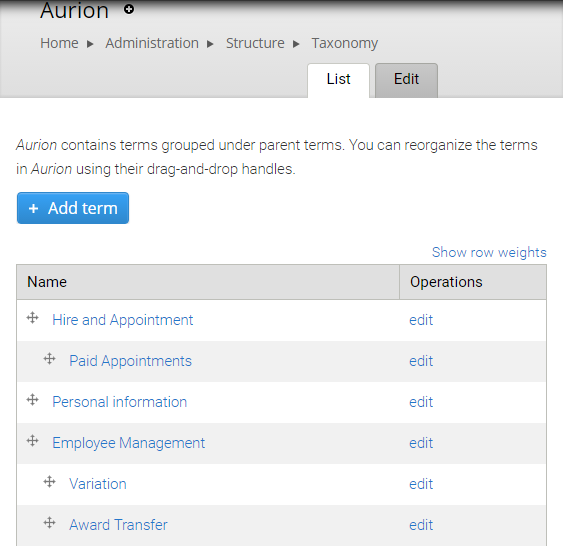Edit the Employee Management term
The width and height of the screenshot is (563, 546).
click(x=421, y=443)
